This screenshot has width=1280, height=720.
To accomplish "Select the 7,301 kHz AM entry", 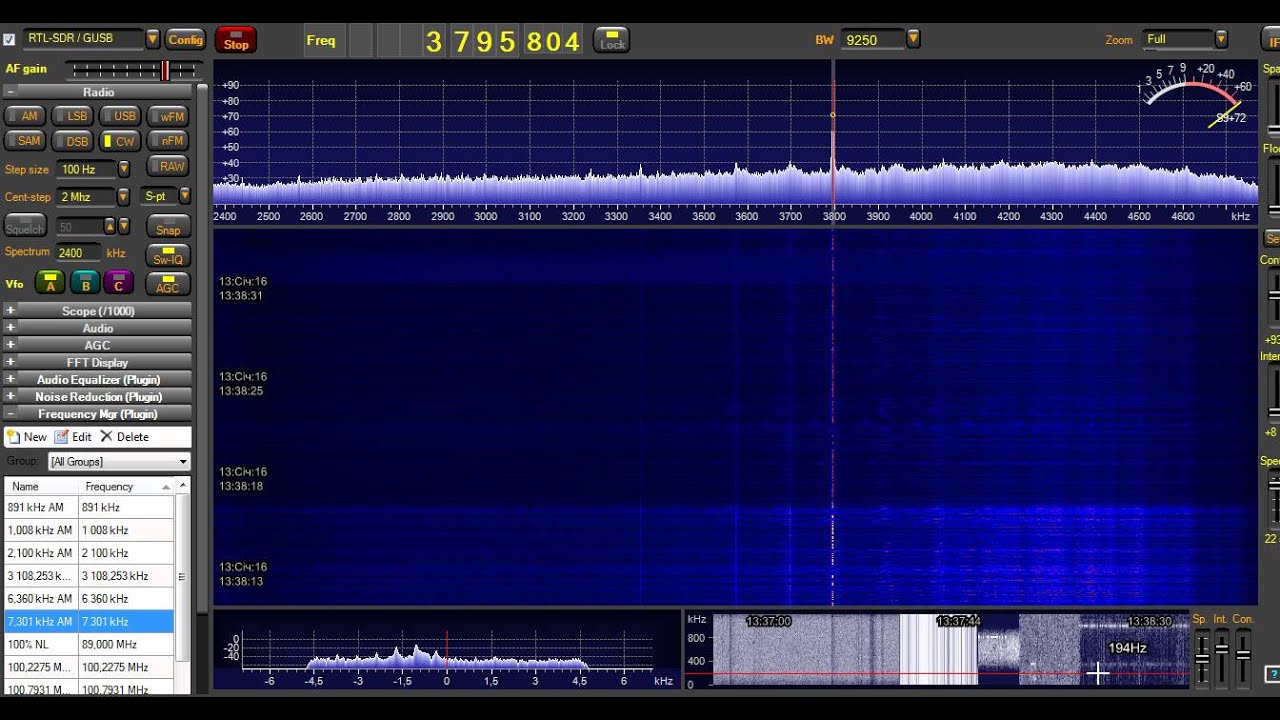I will click(89, 621).
